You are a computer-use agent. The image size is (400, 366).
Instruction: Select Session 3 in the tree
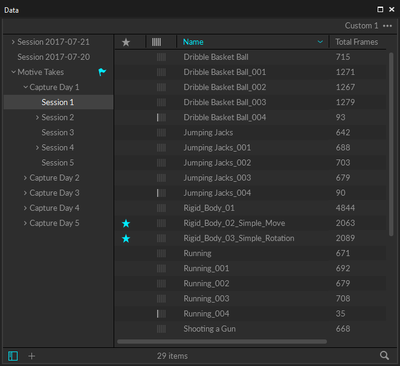tap(58, 133)
